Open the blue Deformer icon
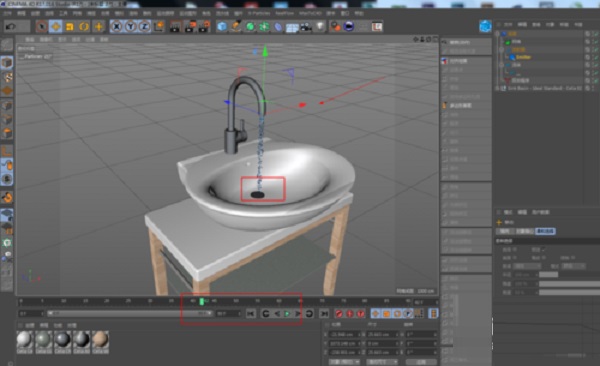 278,26
